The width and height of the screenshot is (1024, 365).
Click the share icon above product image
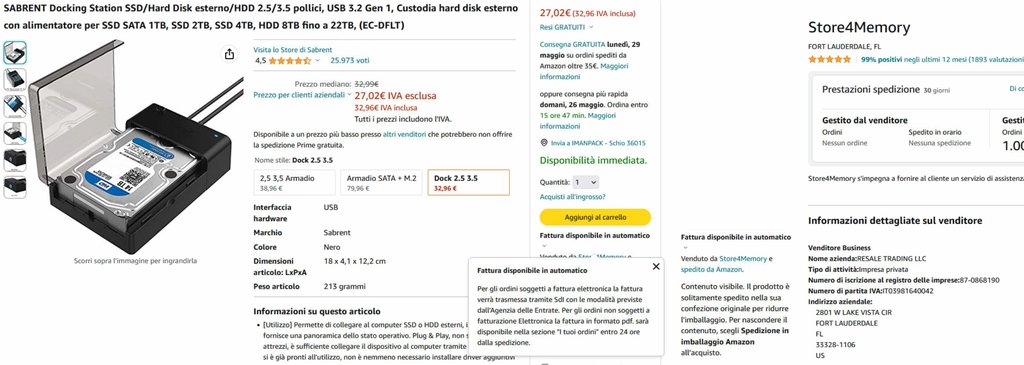229,54
